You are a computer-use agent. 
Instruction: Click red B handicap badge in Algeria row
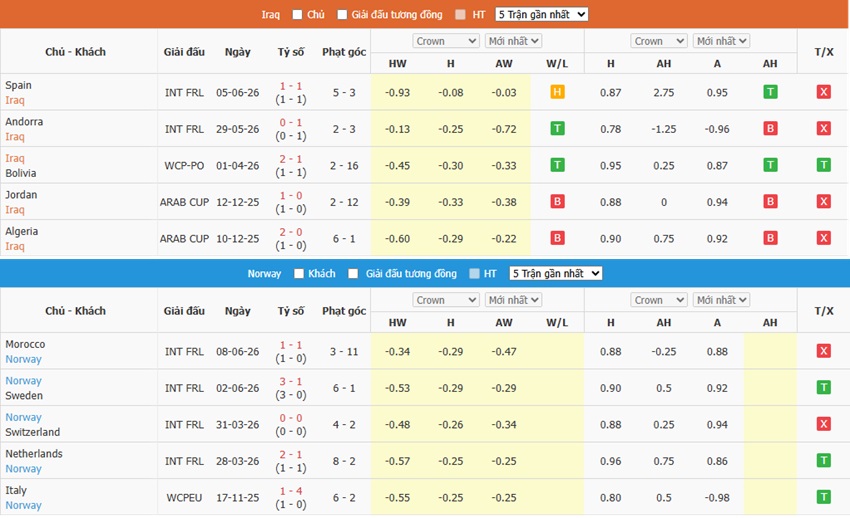click(x=770, y=238)
